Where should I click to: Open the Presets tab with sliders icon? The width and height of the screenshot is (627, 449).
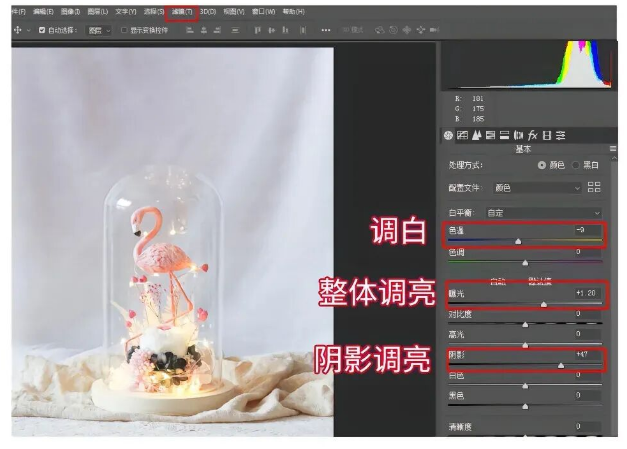(x=561, y=136)
